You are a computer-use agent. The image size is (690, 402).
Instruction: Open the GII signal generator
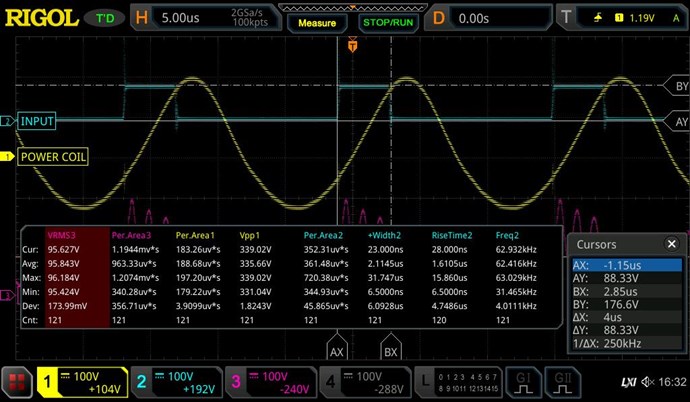click(x=563, y=382)
